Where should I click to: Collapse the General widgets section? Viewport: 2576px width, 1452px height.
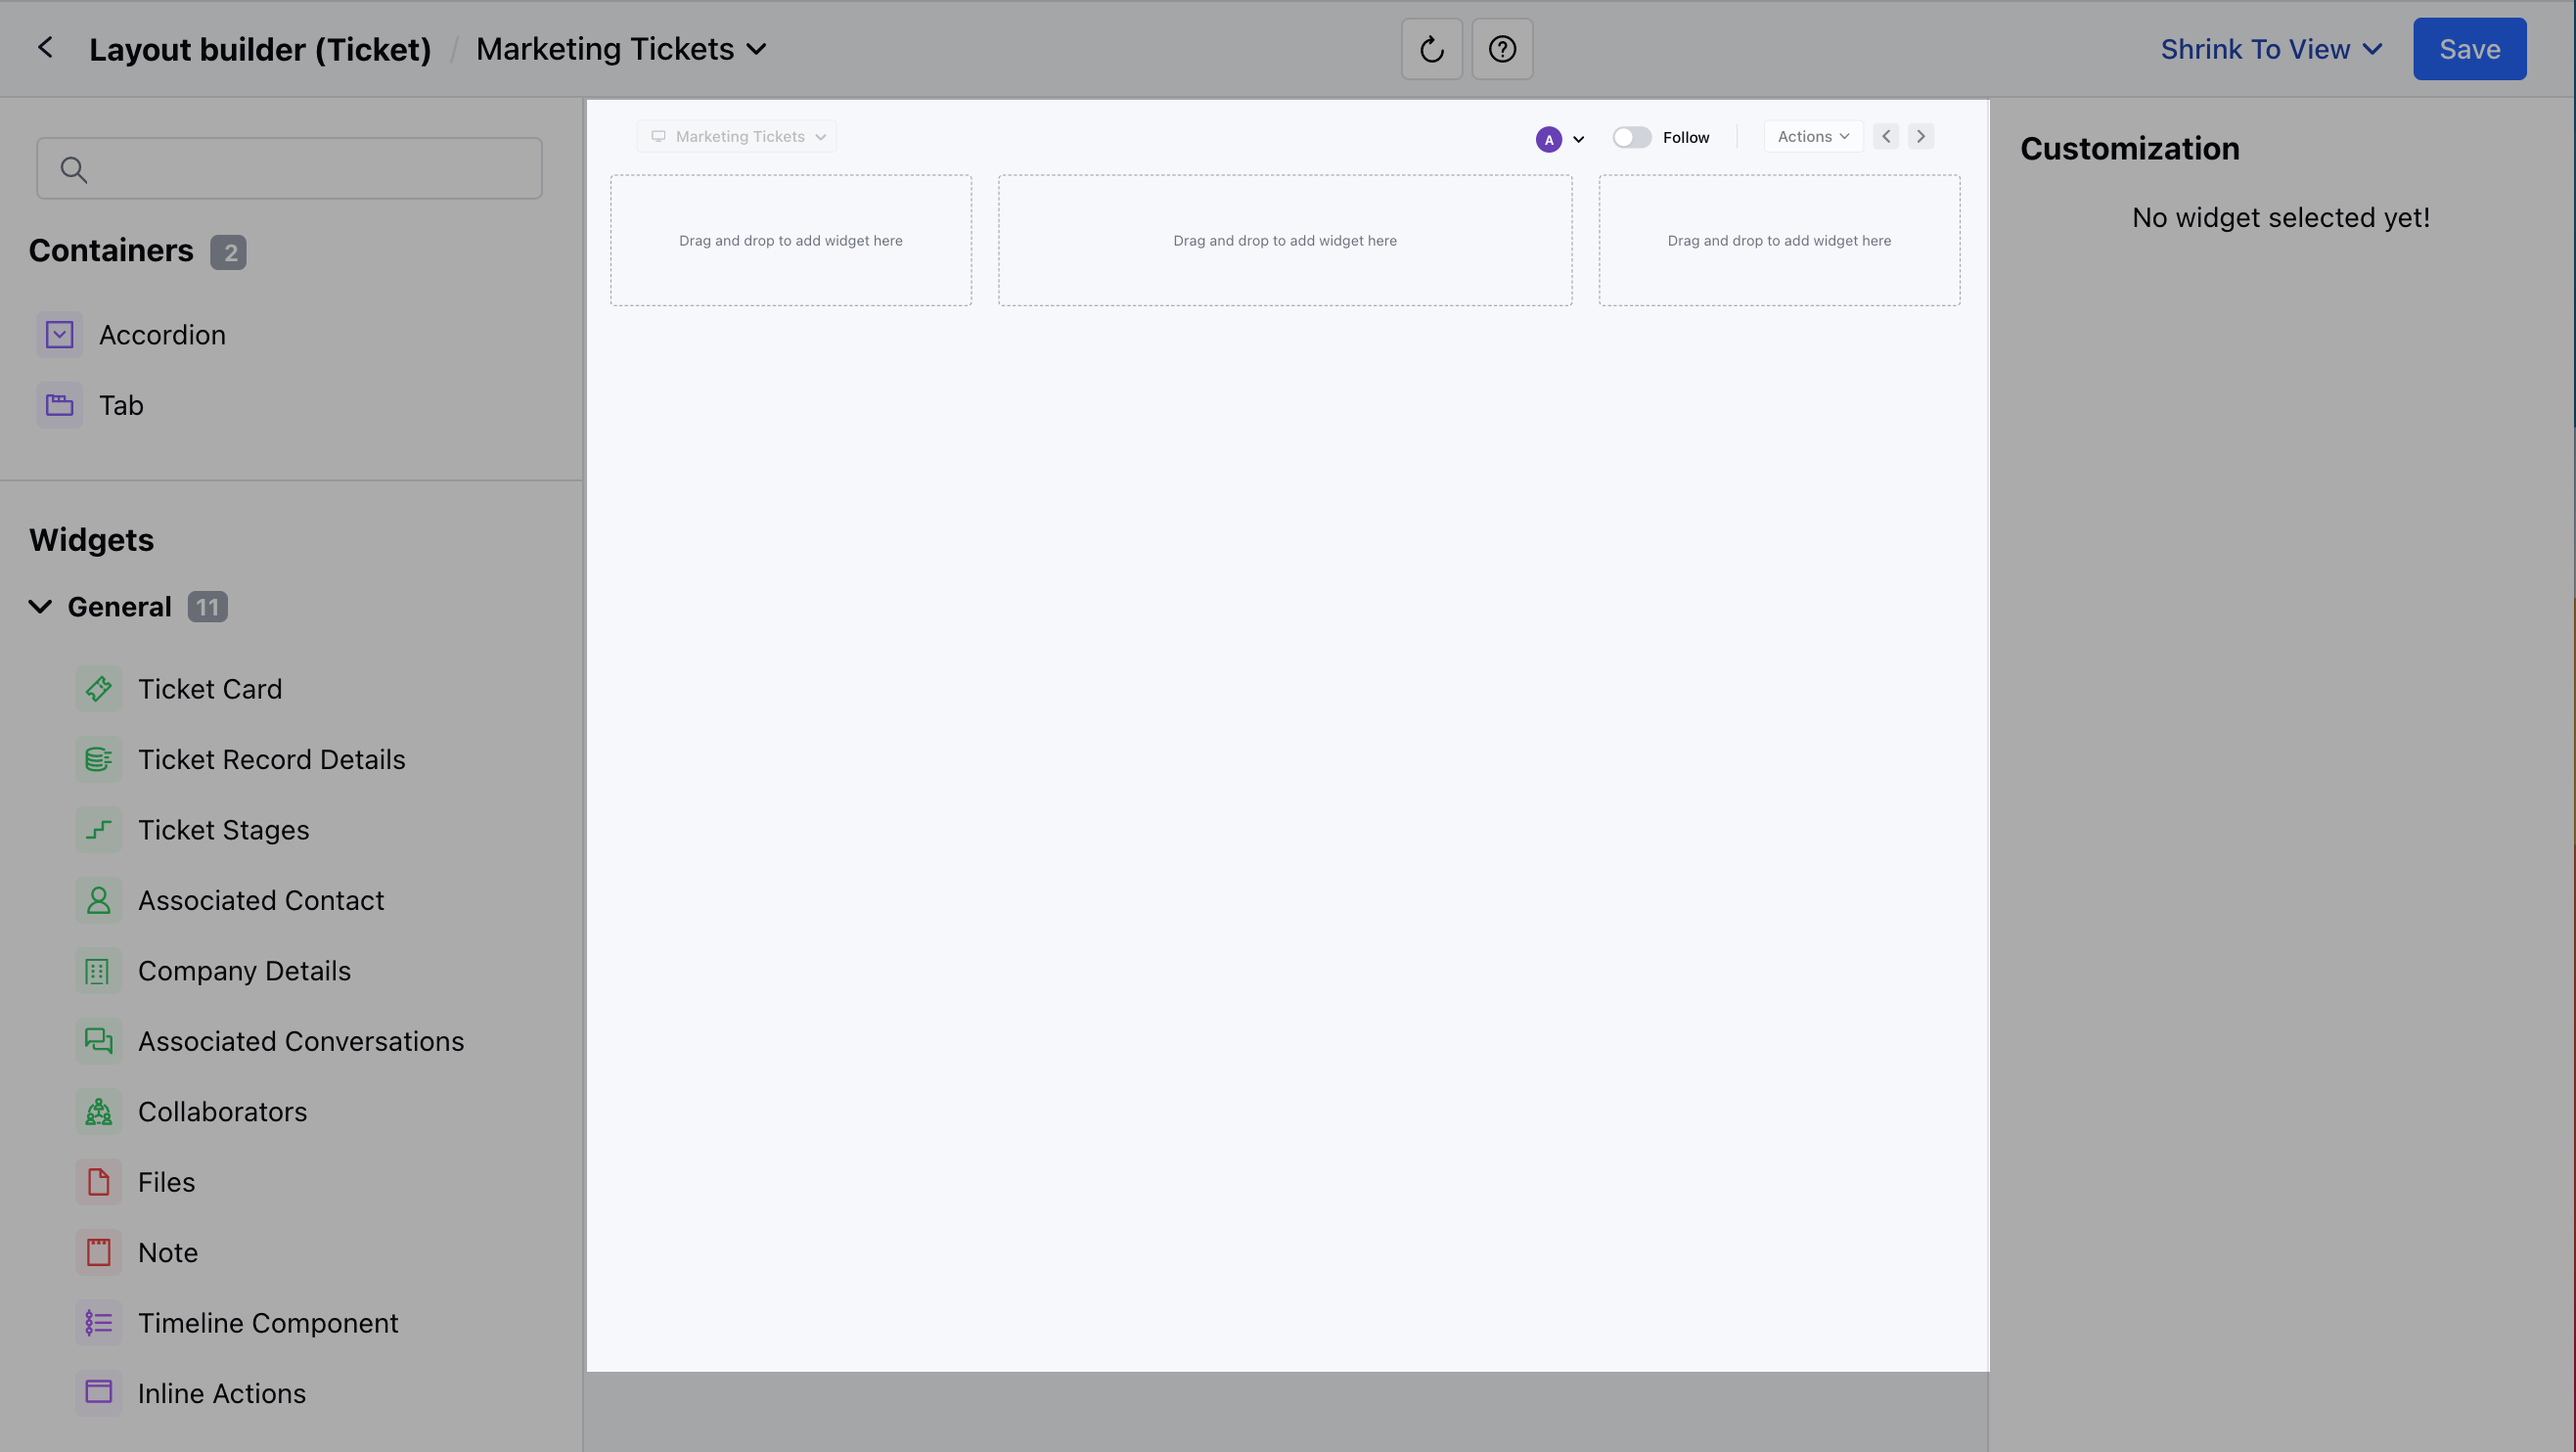coord(40,606)
